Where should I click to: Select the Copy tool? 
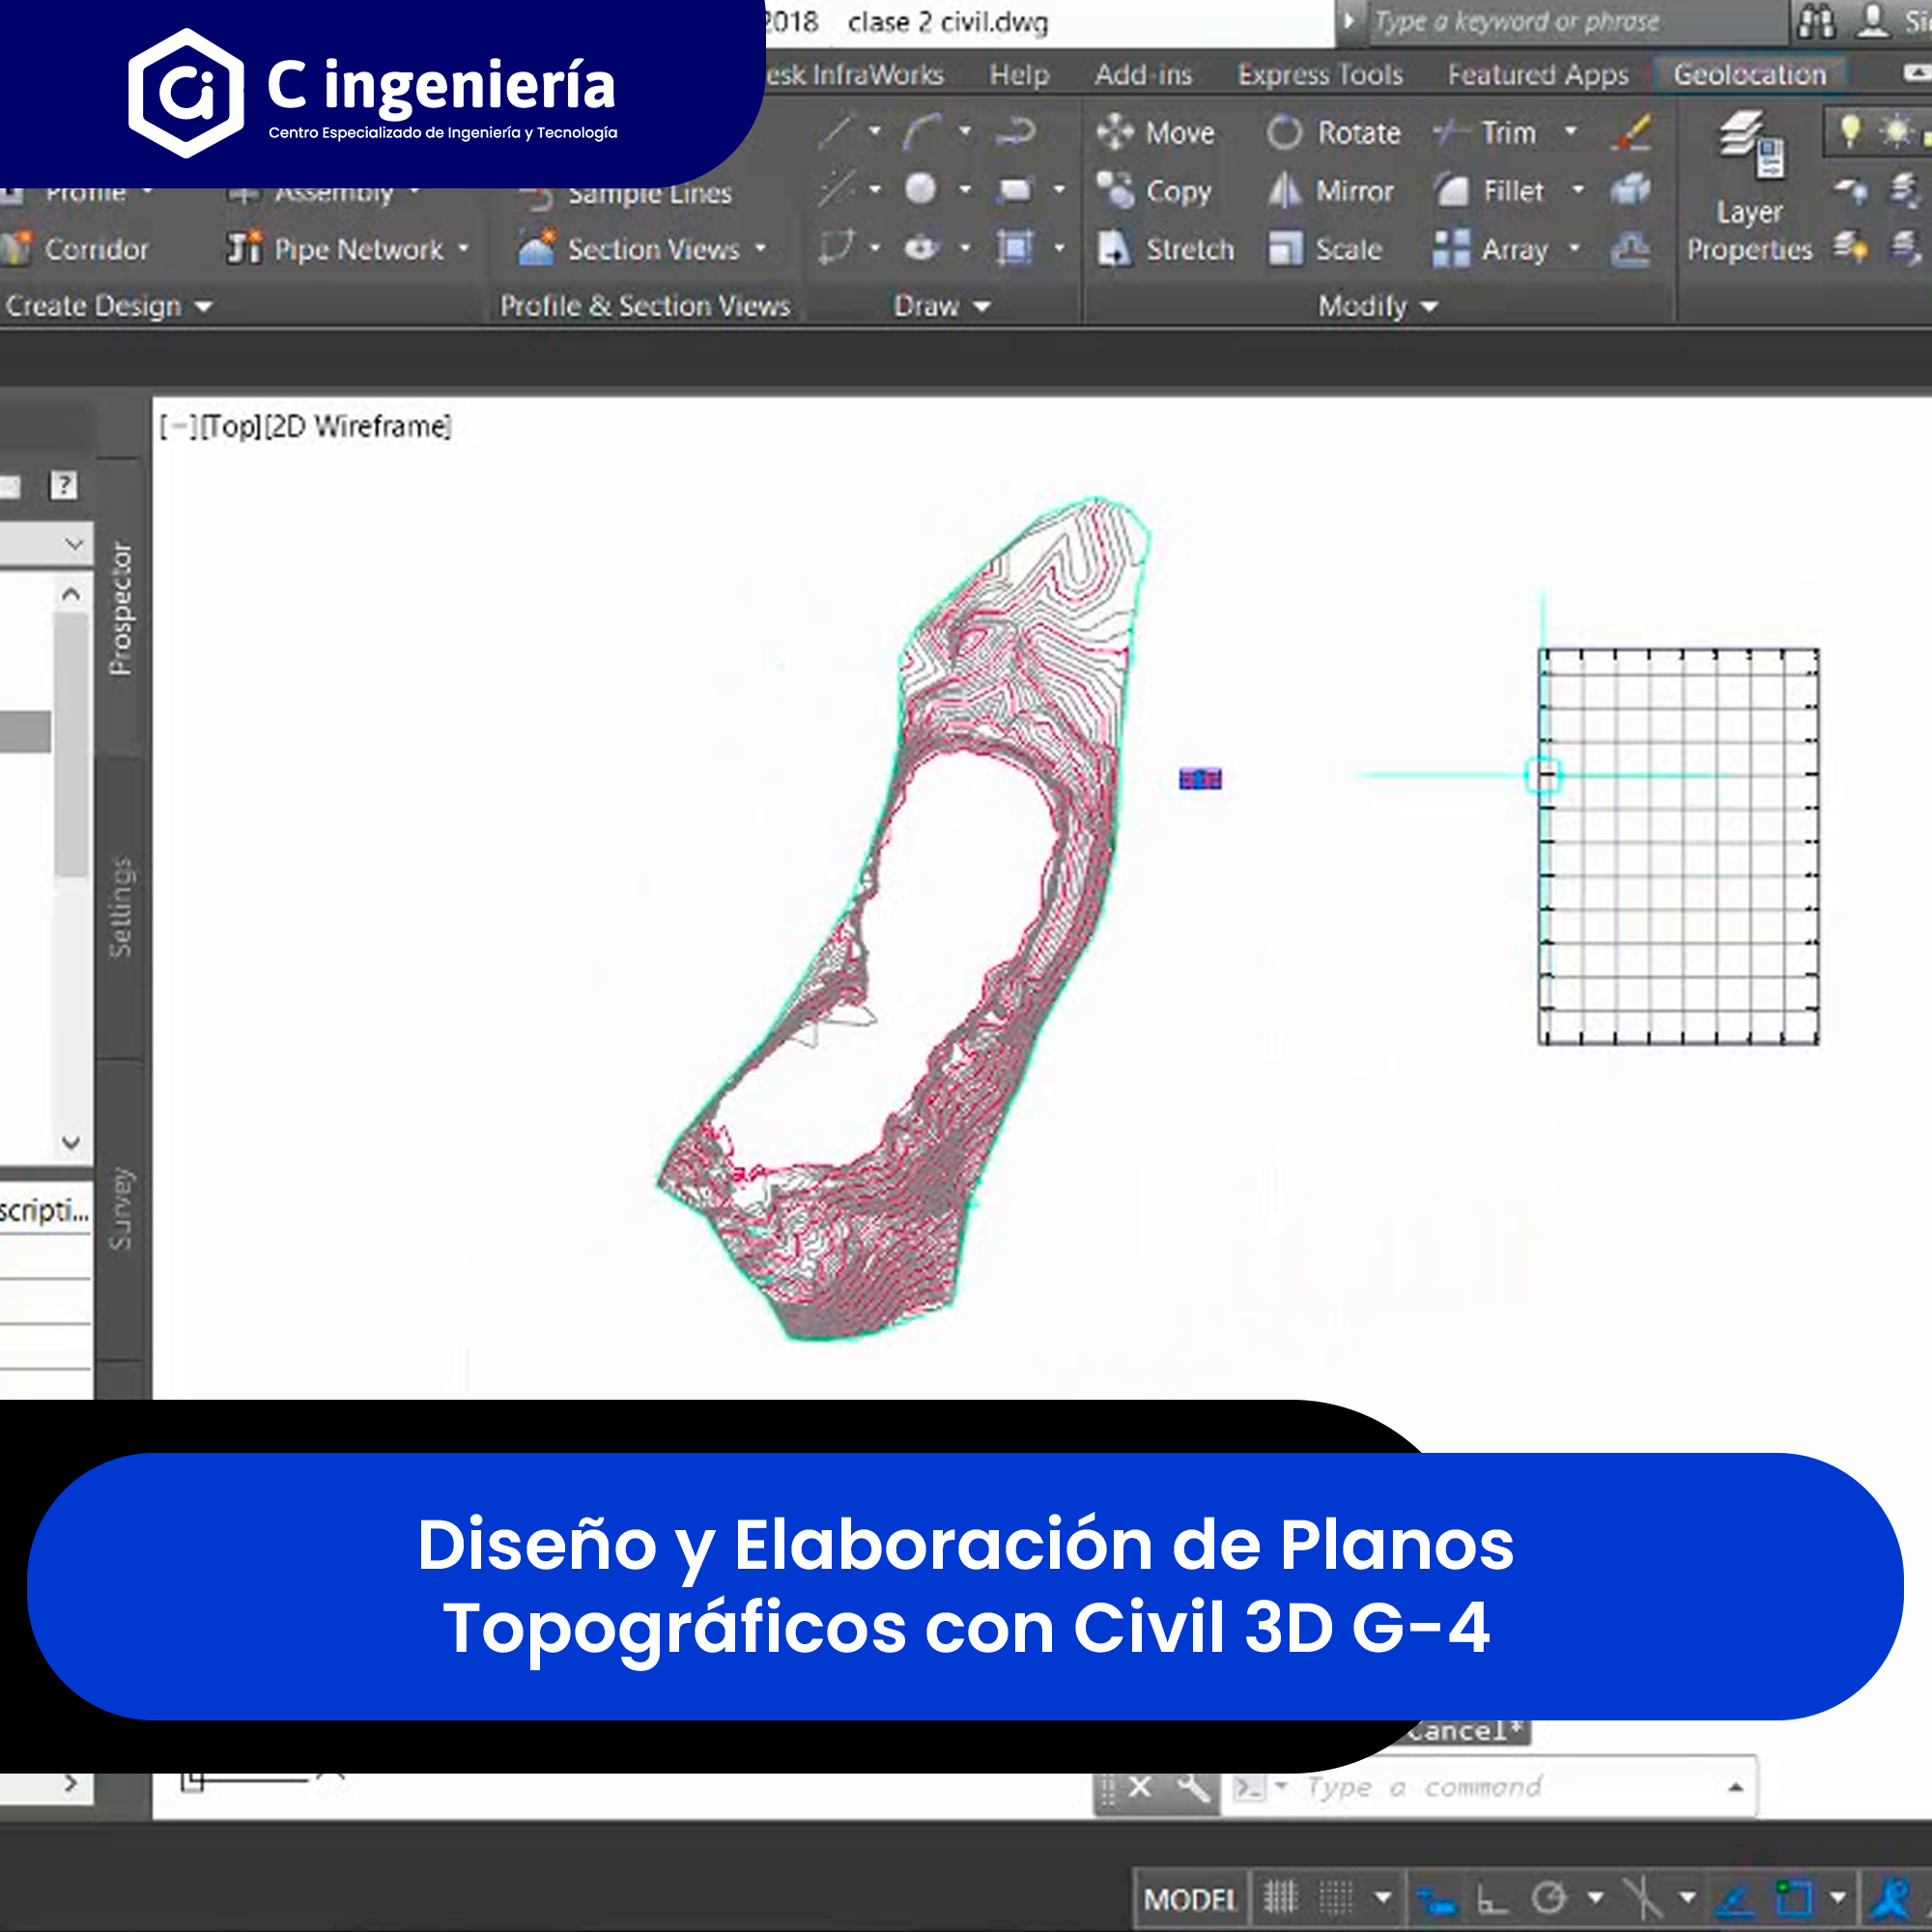coord(1153,190)
